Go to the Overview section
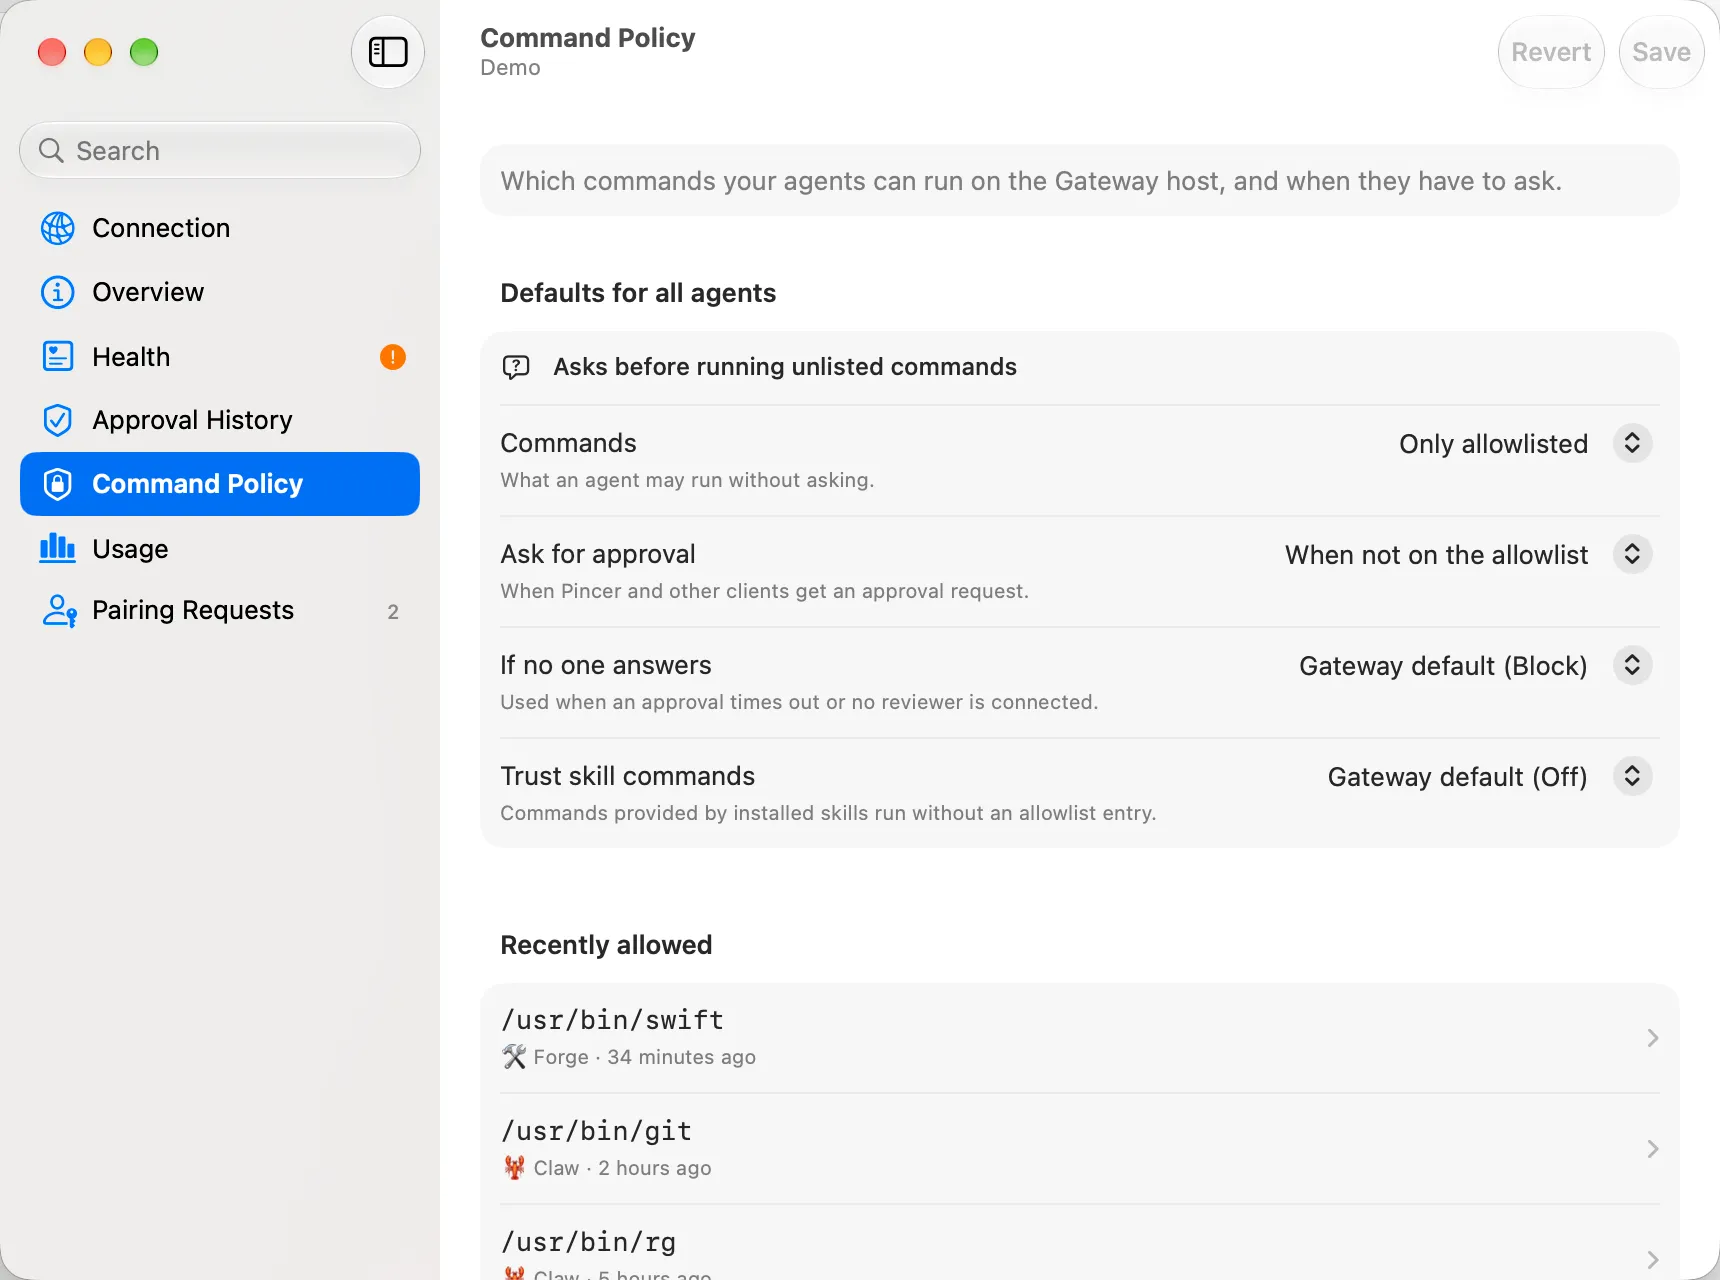The width and height of the screenshot is (1720, 1280). pyautogui.click(x=220, y=292)
